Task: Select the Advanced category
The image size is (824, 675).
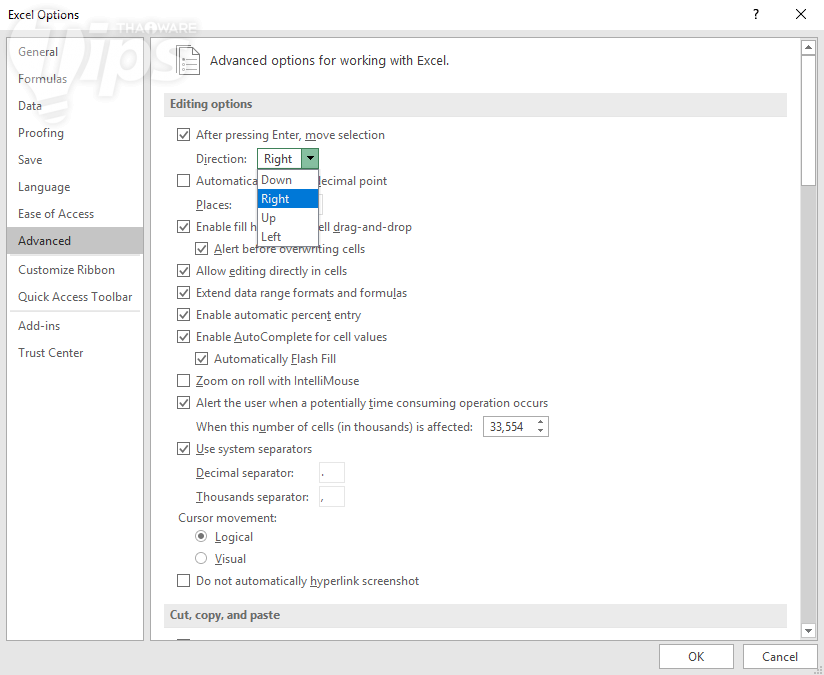Action: point(75,241)
